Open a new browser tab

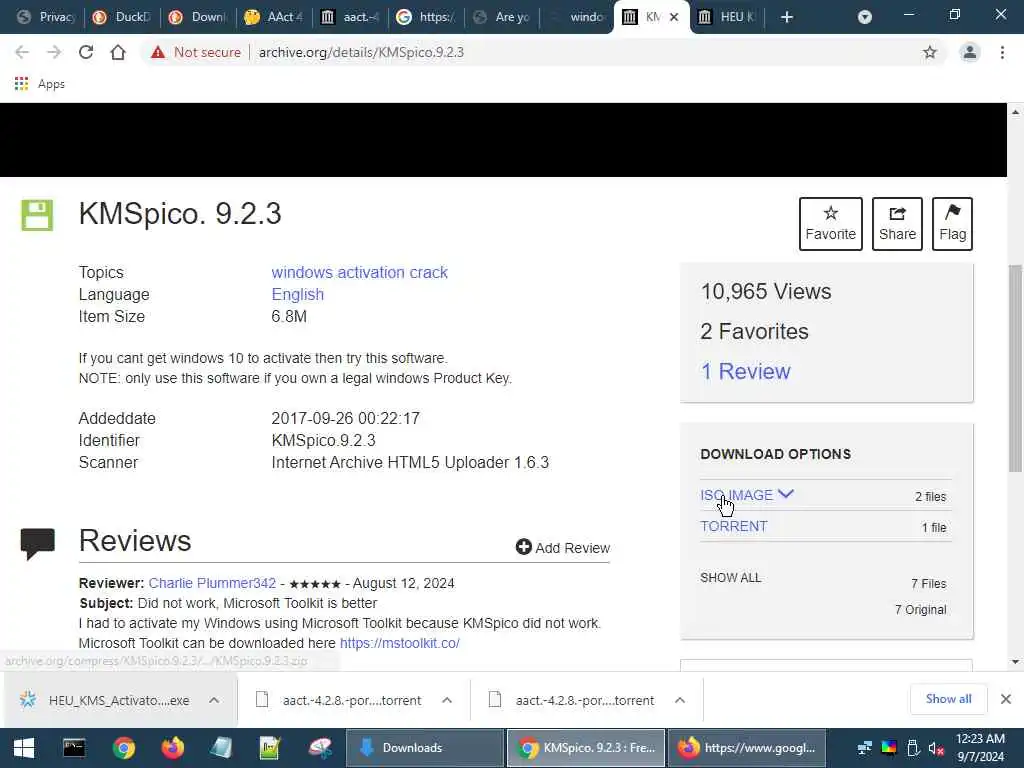click(x=787, y=17)
